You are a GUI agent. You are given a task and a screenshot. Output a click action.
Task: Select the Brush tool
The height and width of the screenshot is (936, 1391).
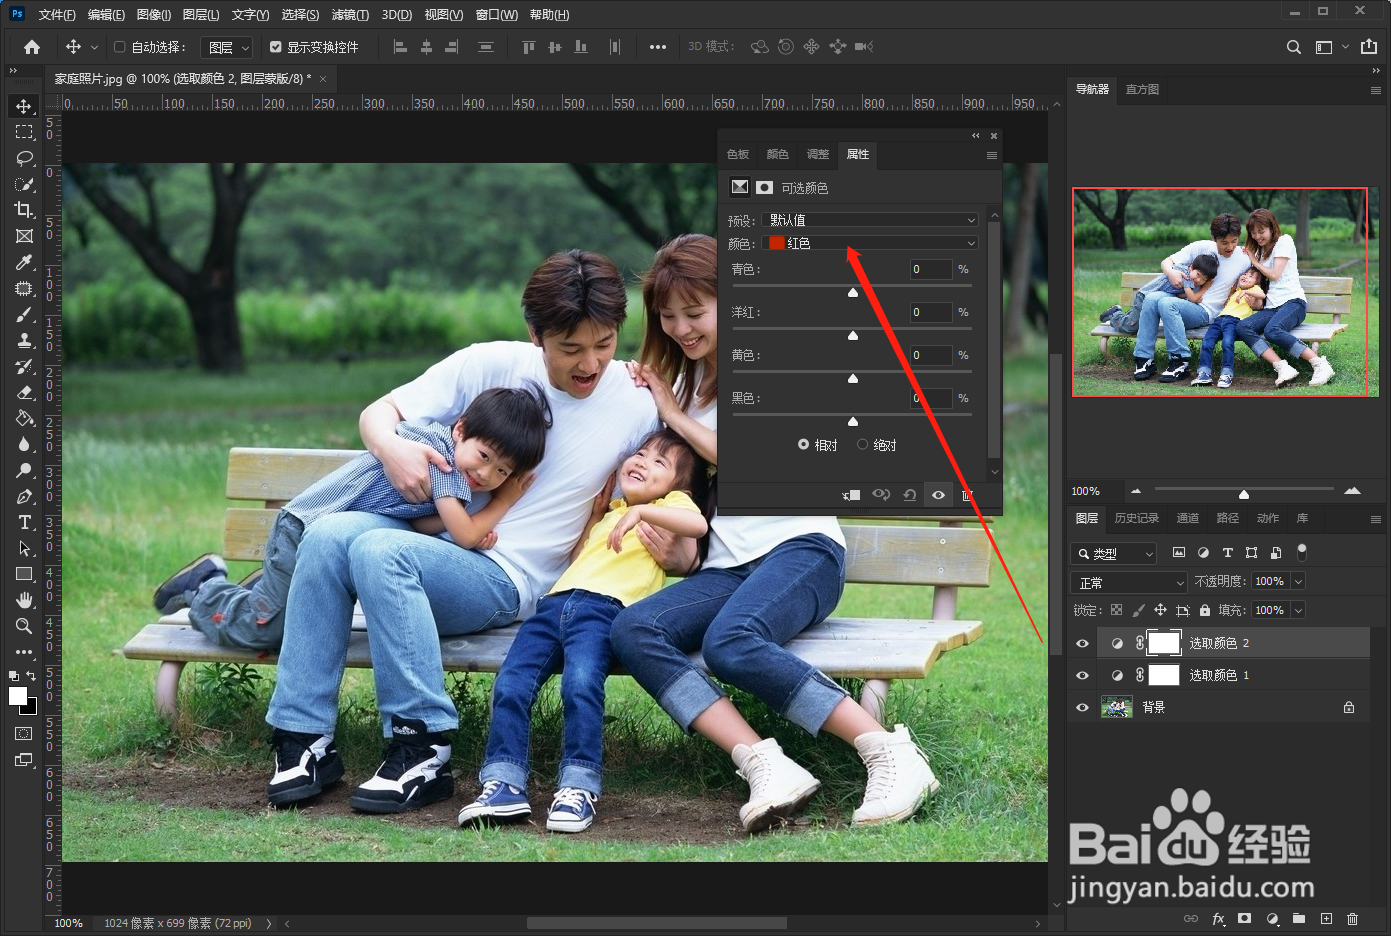click(24, 314)
